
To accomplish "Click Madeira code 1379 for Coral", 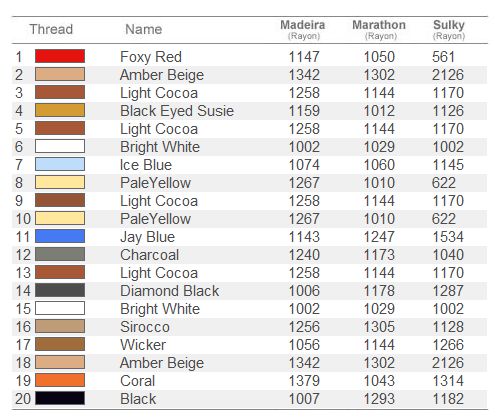I will coord(304,381).
